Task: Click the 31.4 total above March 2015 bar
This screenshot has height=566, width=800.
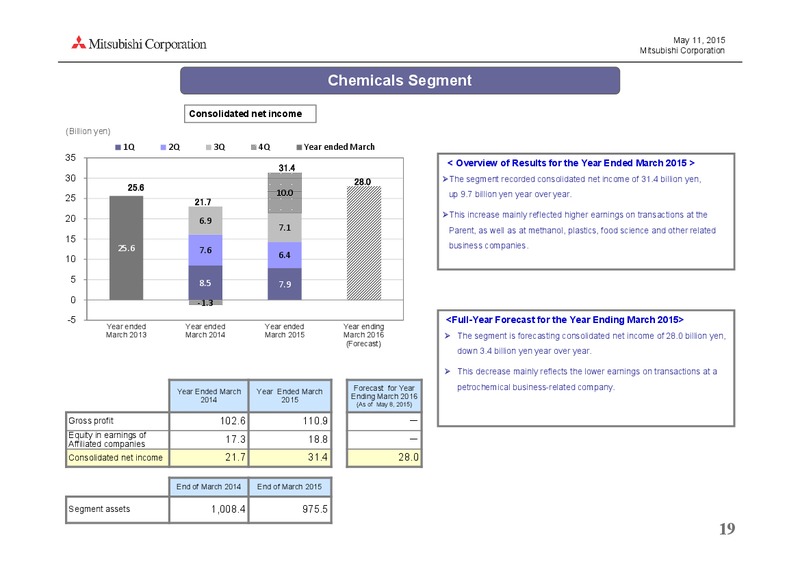Action: click(287, 168)
